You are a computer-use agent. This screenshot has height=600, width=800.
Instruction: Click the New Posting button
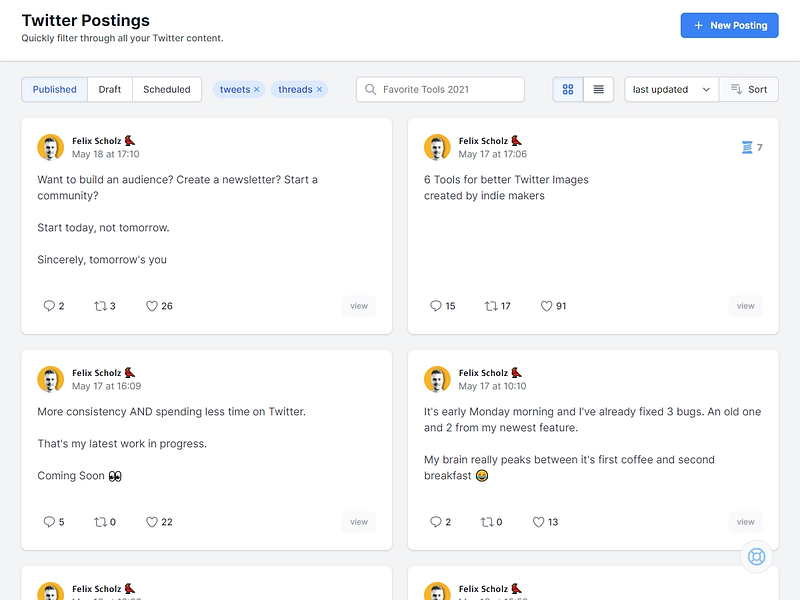pyautogui.click(x=729, y=26)
